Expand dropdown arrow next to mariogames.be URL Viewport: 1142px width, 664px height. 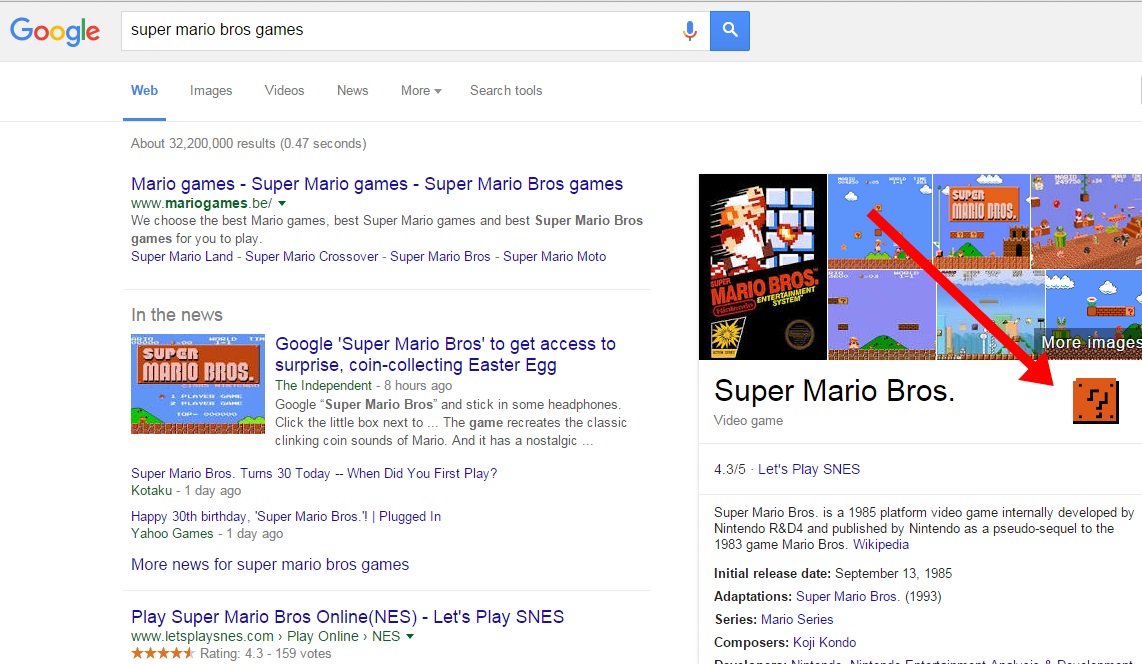(282, 203)
